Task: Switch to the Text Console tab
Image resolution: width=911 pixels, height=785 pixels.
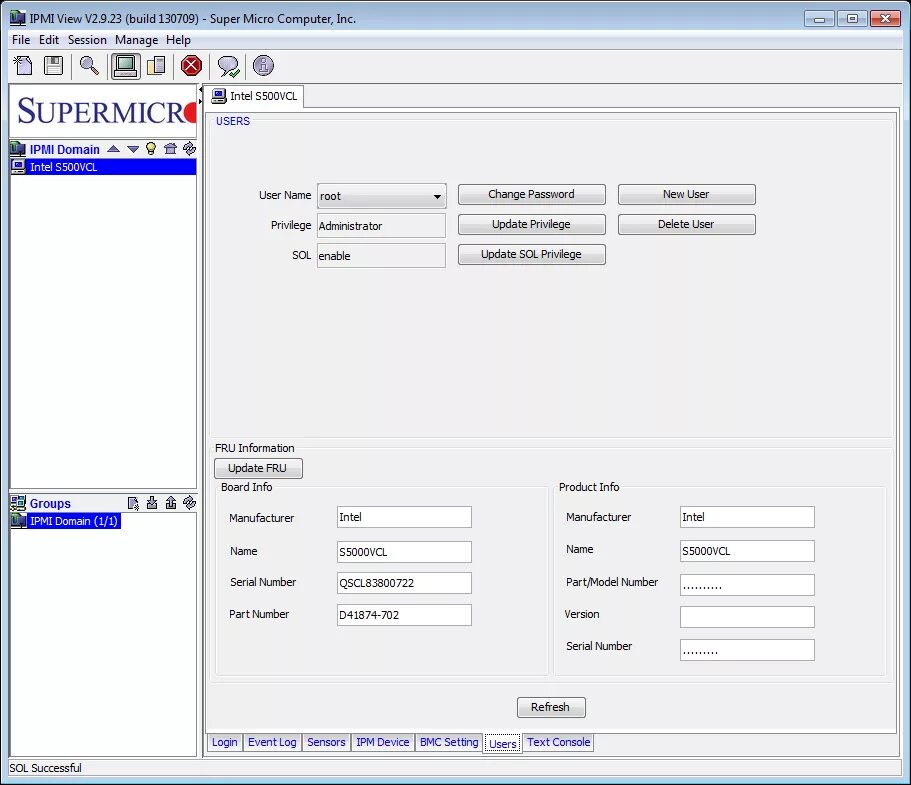Action: (558, 742)
